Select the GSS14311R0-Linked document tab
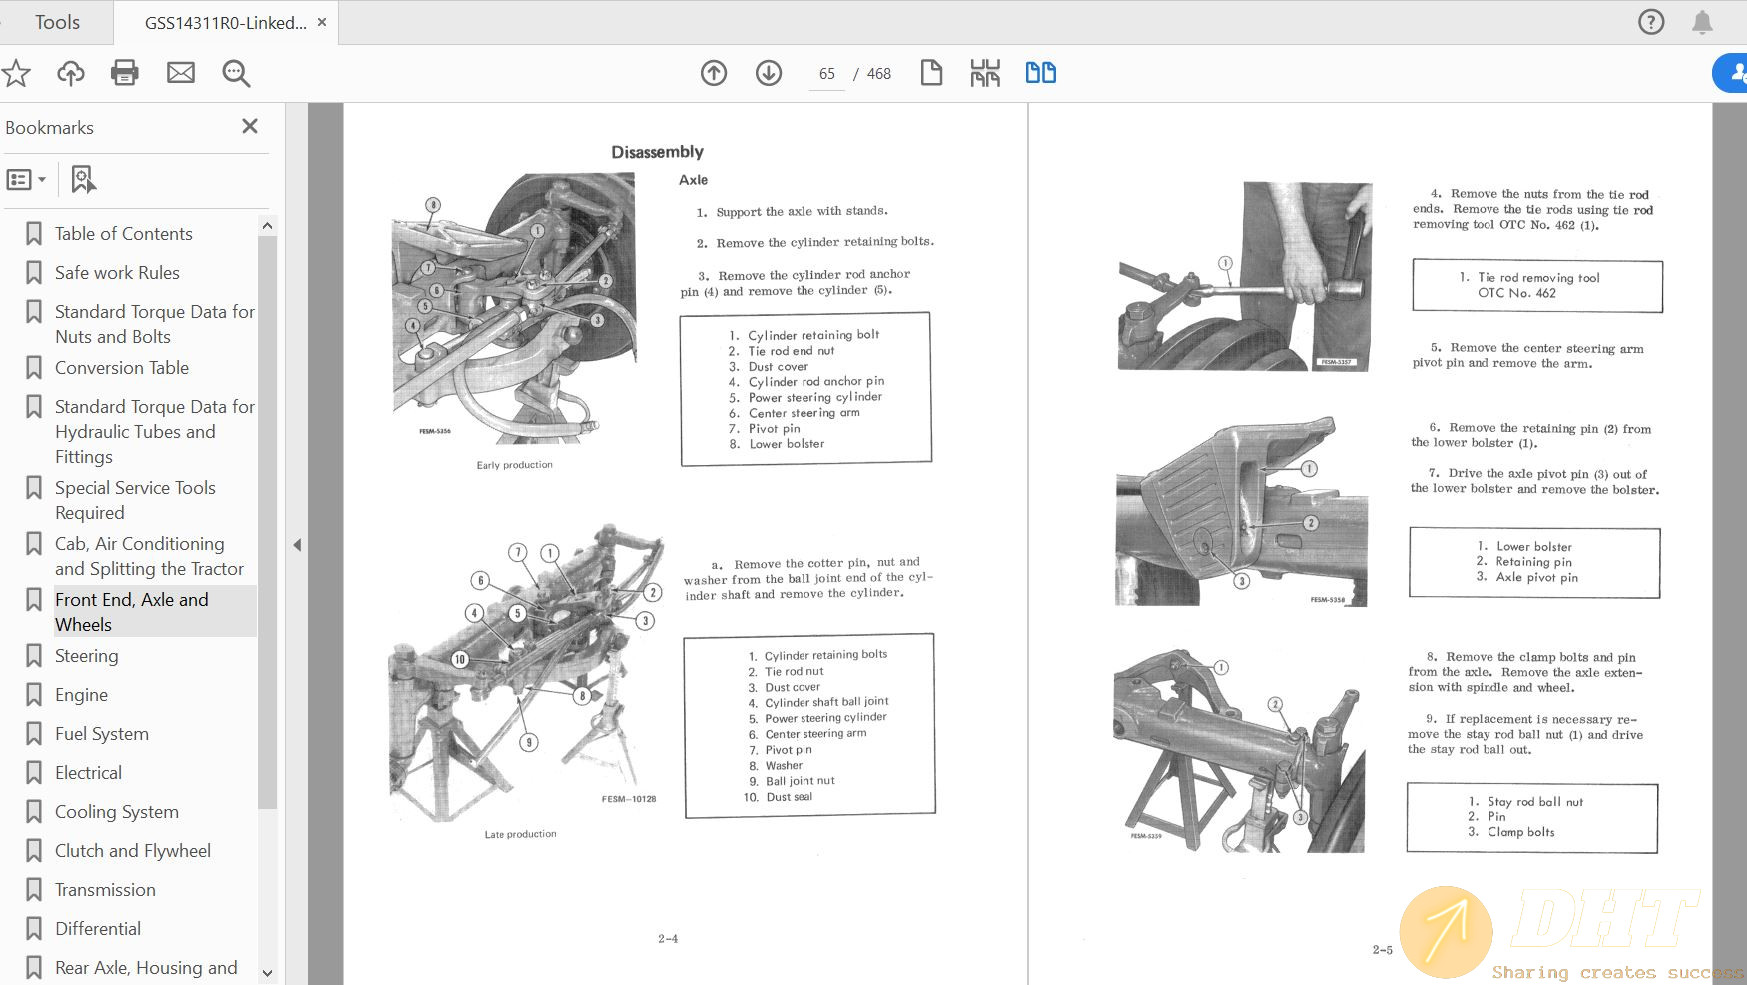1747x985 pixels. (225, 23)
